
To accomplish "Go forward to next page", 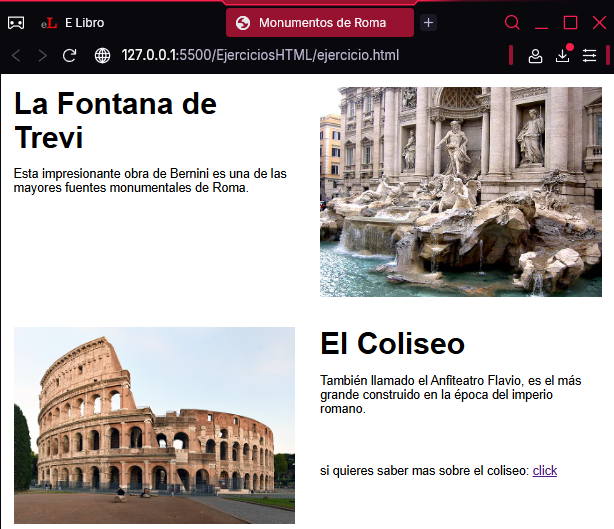I will coord(42,56).
